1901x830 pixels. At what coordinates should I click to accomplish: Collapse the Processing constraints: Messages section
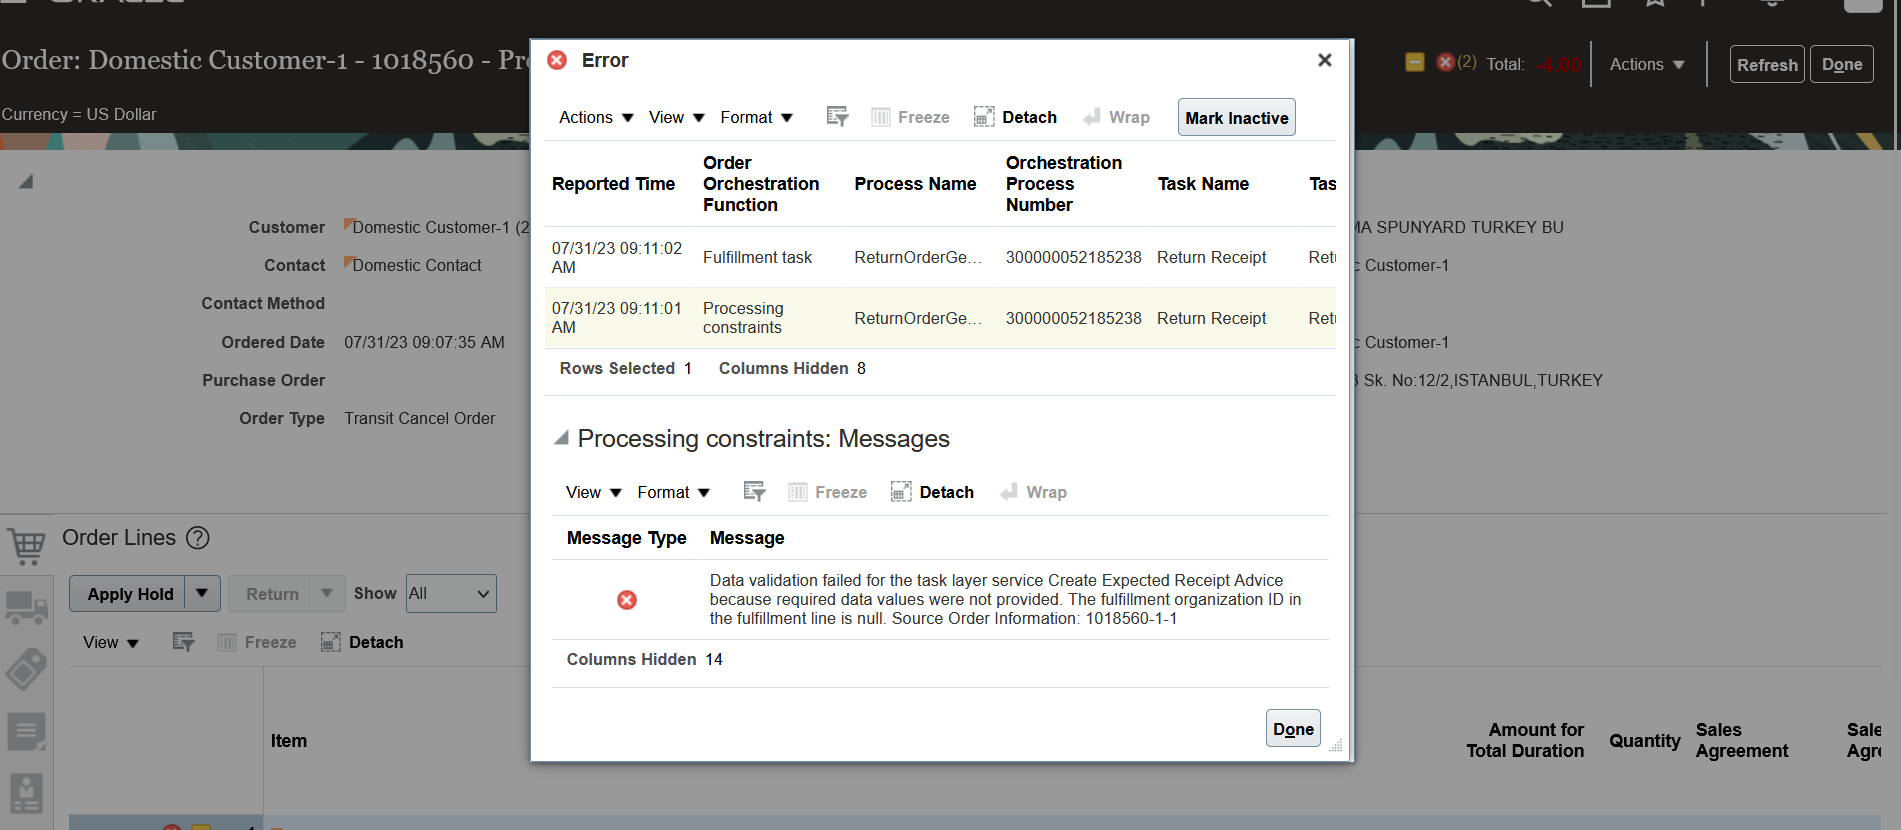562,438
